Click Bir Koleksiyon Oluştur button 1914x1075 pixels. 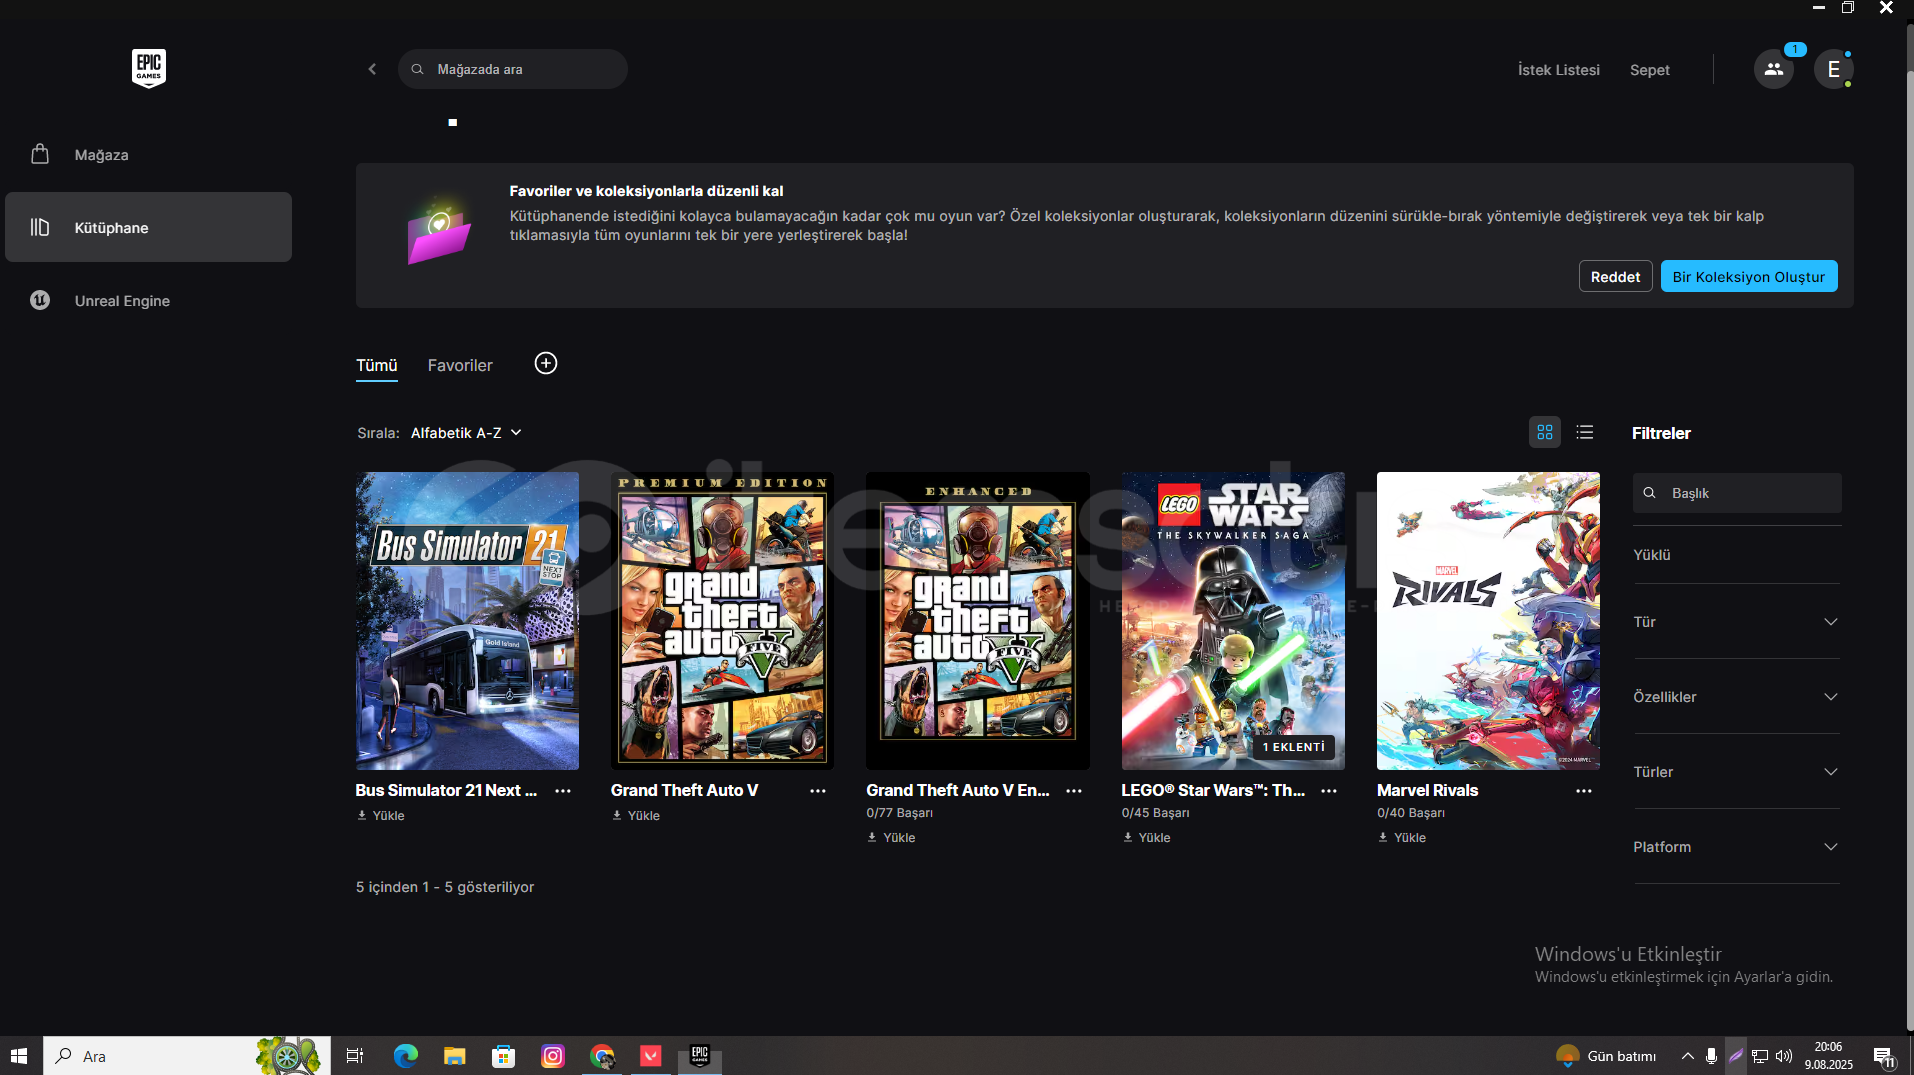pyautogui.click(x=1748, y=277)
